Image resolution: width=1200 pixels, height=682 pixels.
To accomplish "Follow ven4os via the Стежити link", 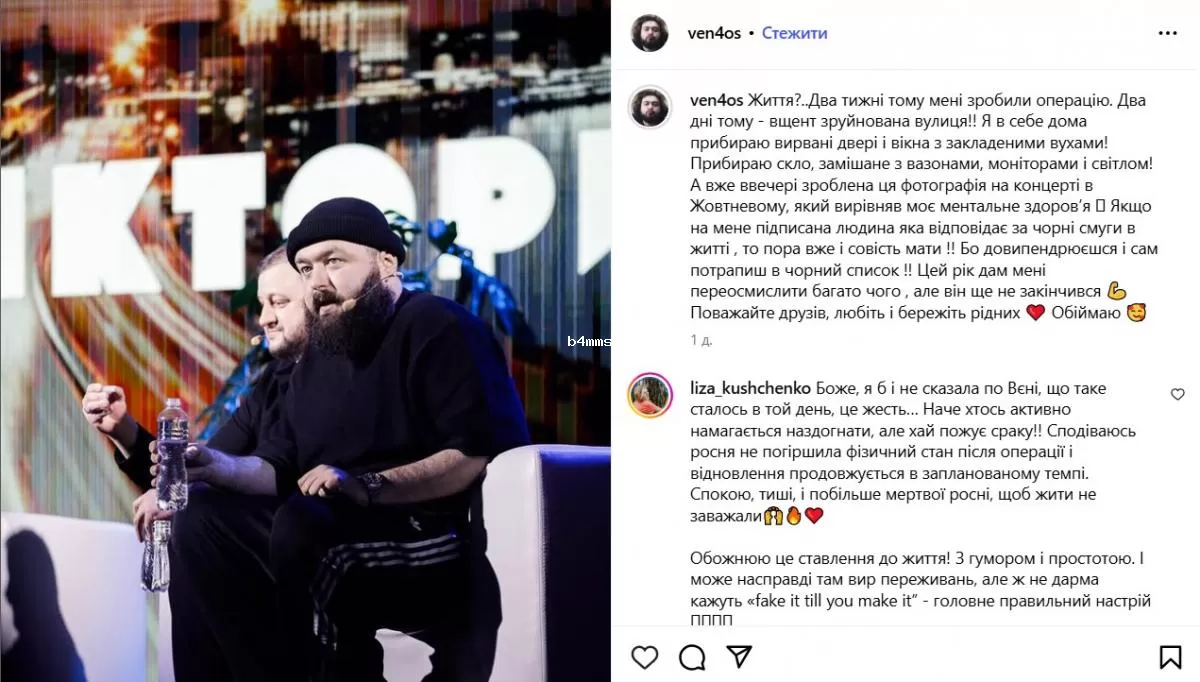I will (794, 33).
